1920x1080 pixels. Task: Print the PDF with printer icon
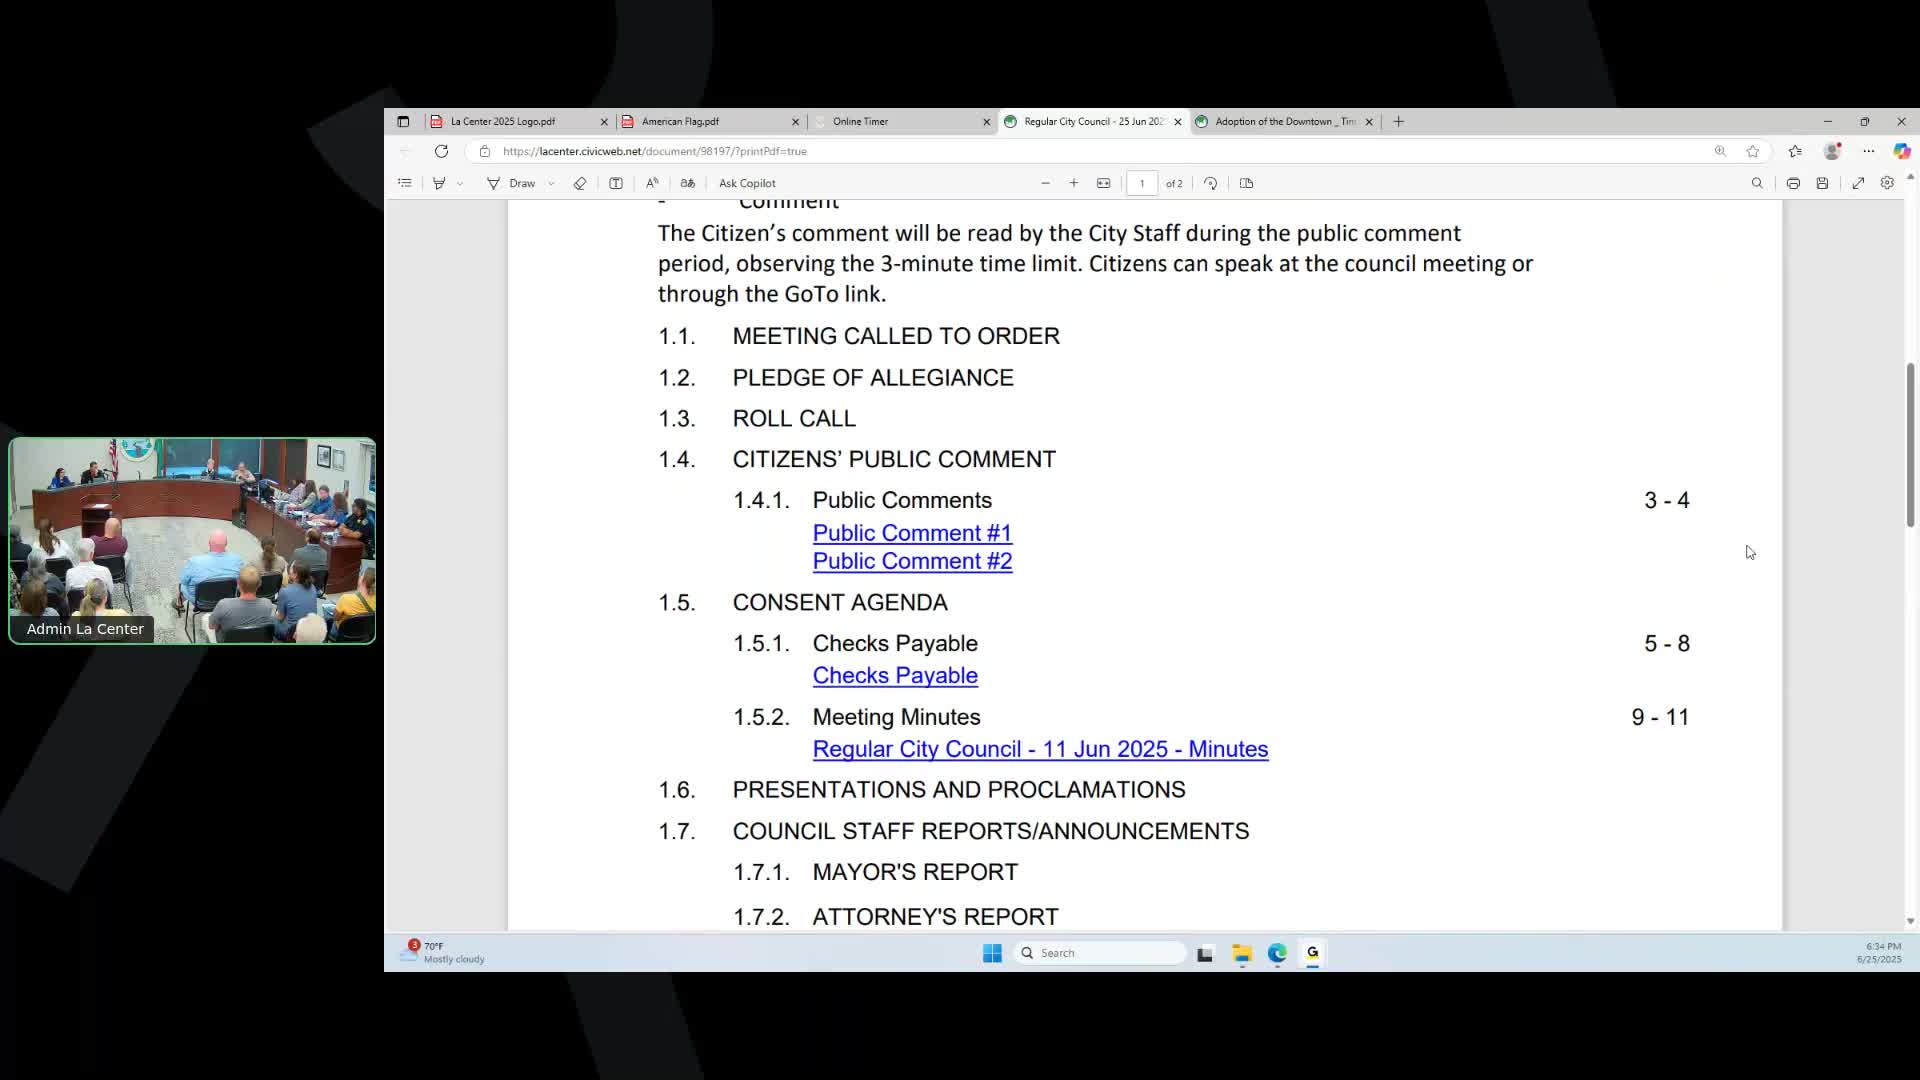point(1793,183)
